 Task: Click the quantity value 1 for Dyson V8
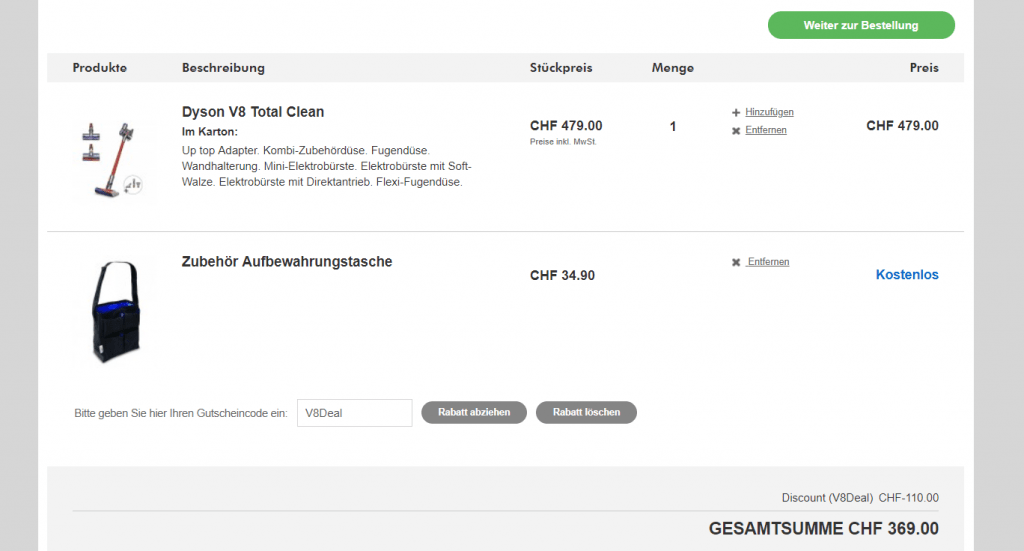[x=673, y=127]
